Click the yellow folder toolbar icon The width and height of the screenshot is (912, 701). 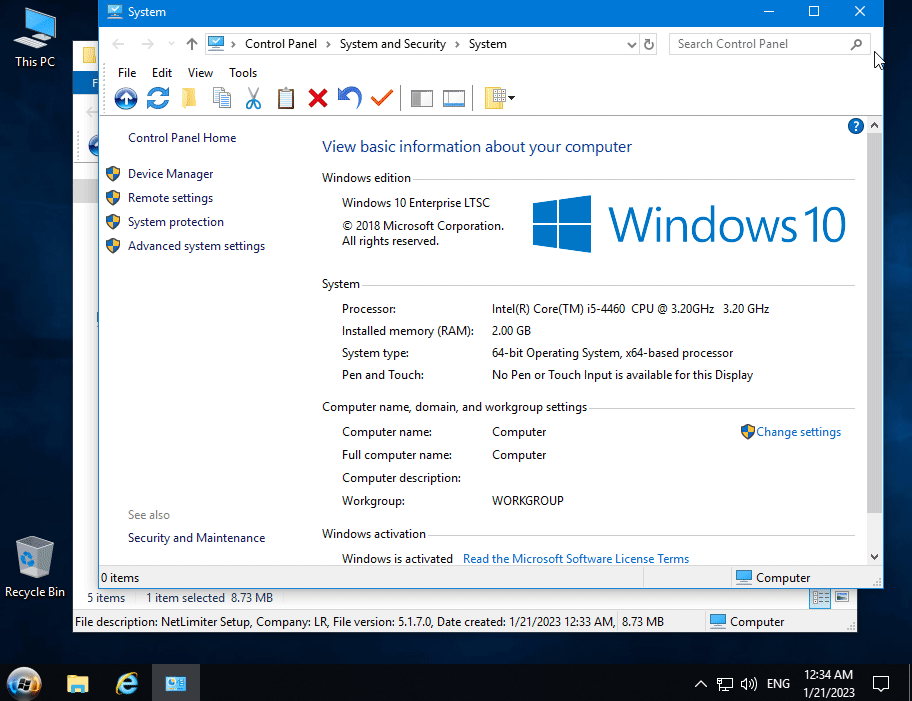(189, 98)
